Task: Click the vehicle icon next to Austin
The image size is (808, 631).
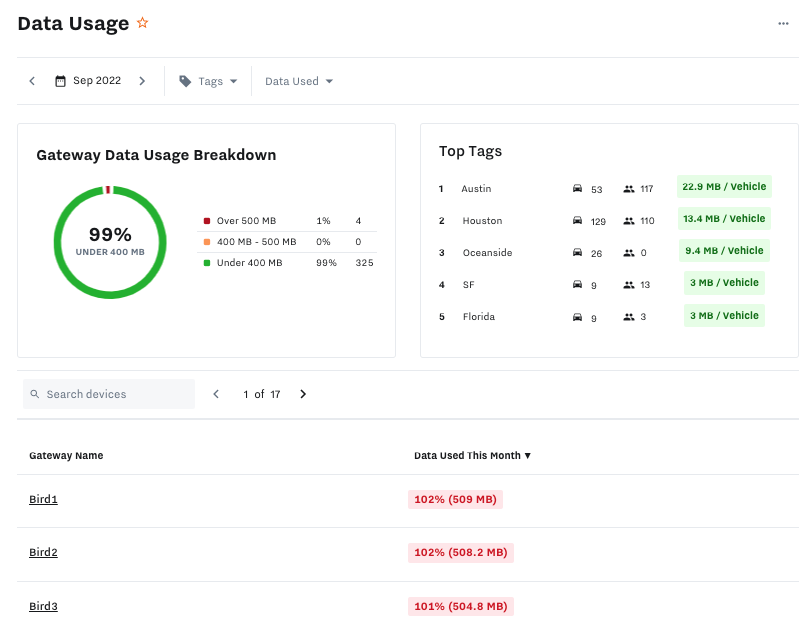Action: tap(579, 188)
